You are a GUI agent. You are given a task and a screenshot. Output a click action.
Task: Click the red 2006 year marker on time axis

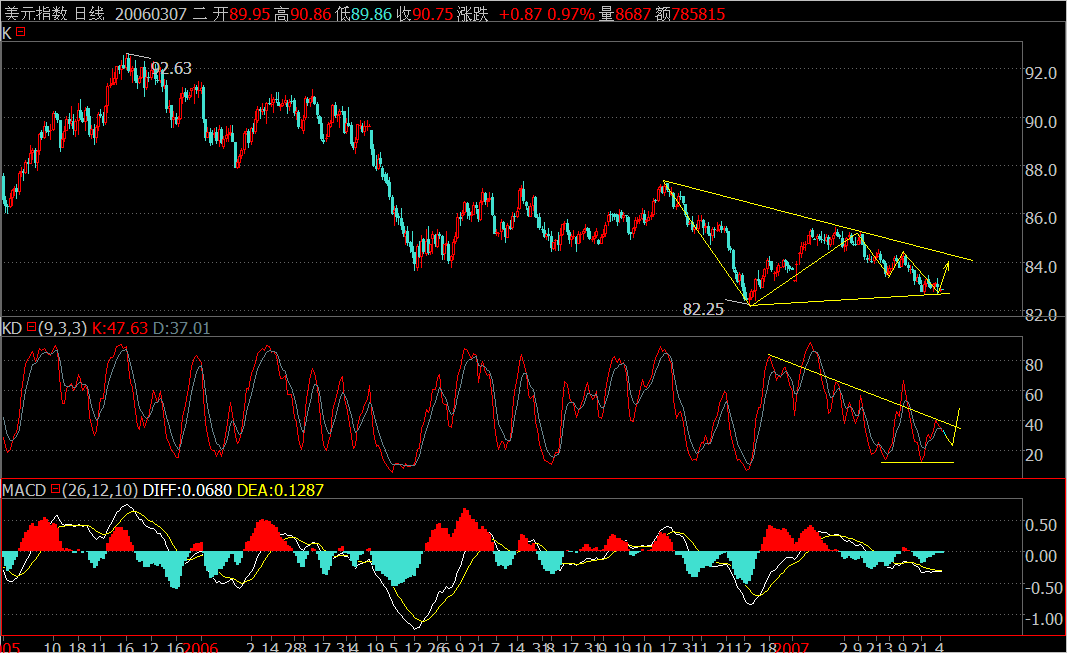[201, 647]
